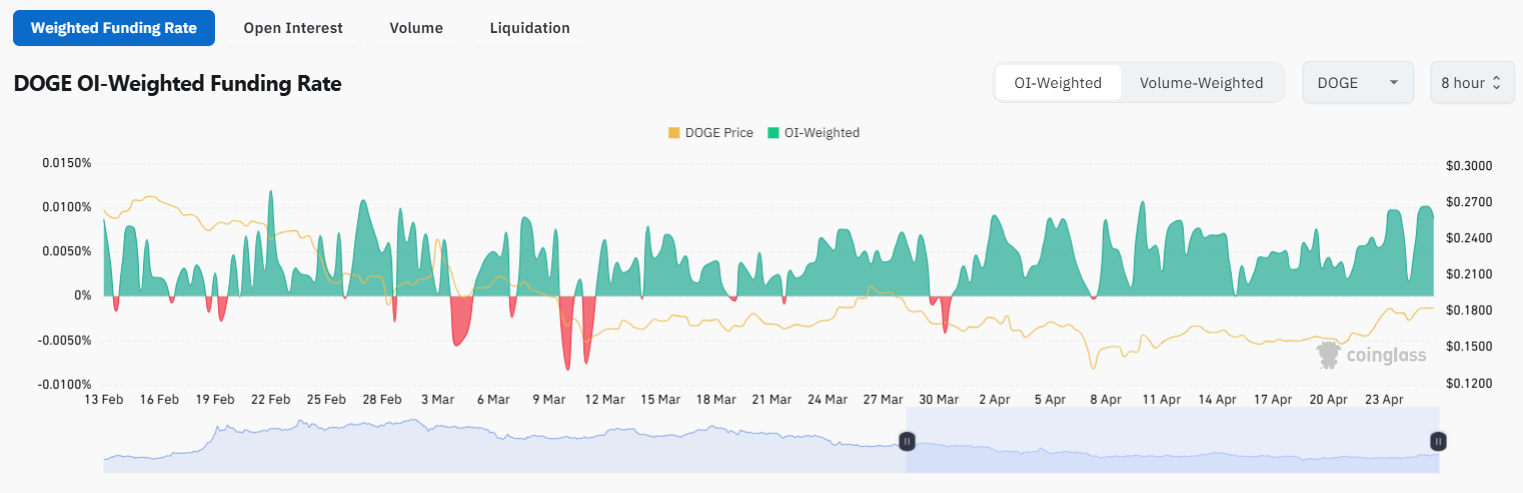Image resolution: width=1523 pixels, height=493 pixels.
Task: Toggle DOGE Price legend series
Action: tap(710, 132)
